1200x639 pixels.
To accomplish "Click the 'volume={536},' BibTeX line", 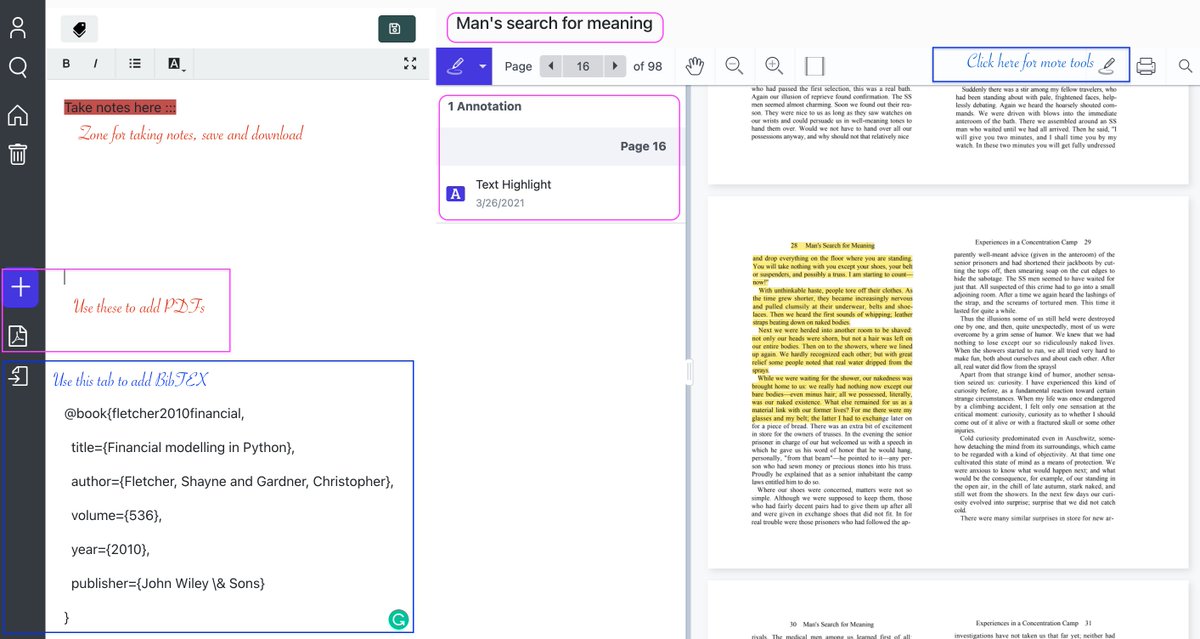I will tap(116, 515).
